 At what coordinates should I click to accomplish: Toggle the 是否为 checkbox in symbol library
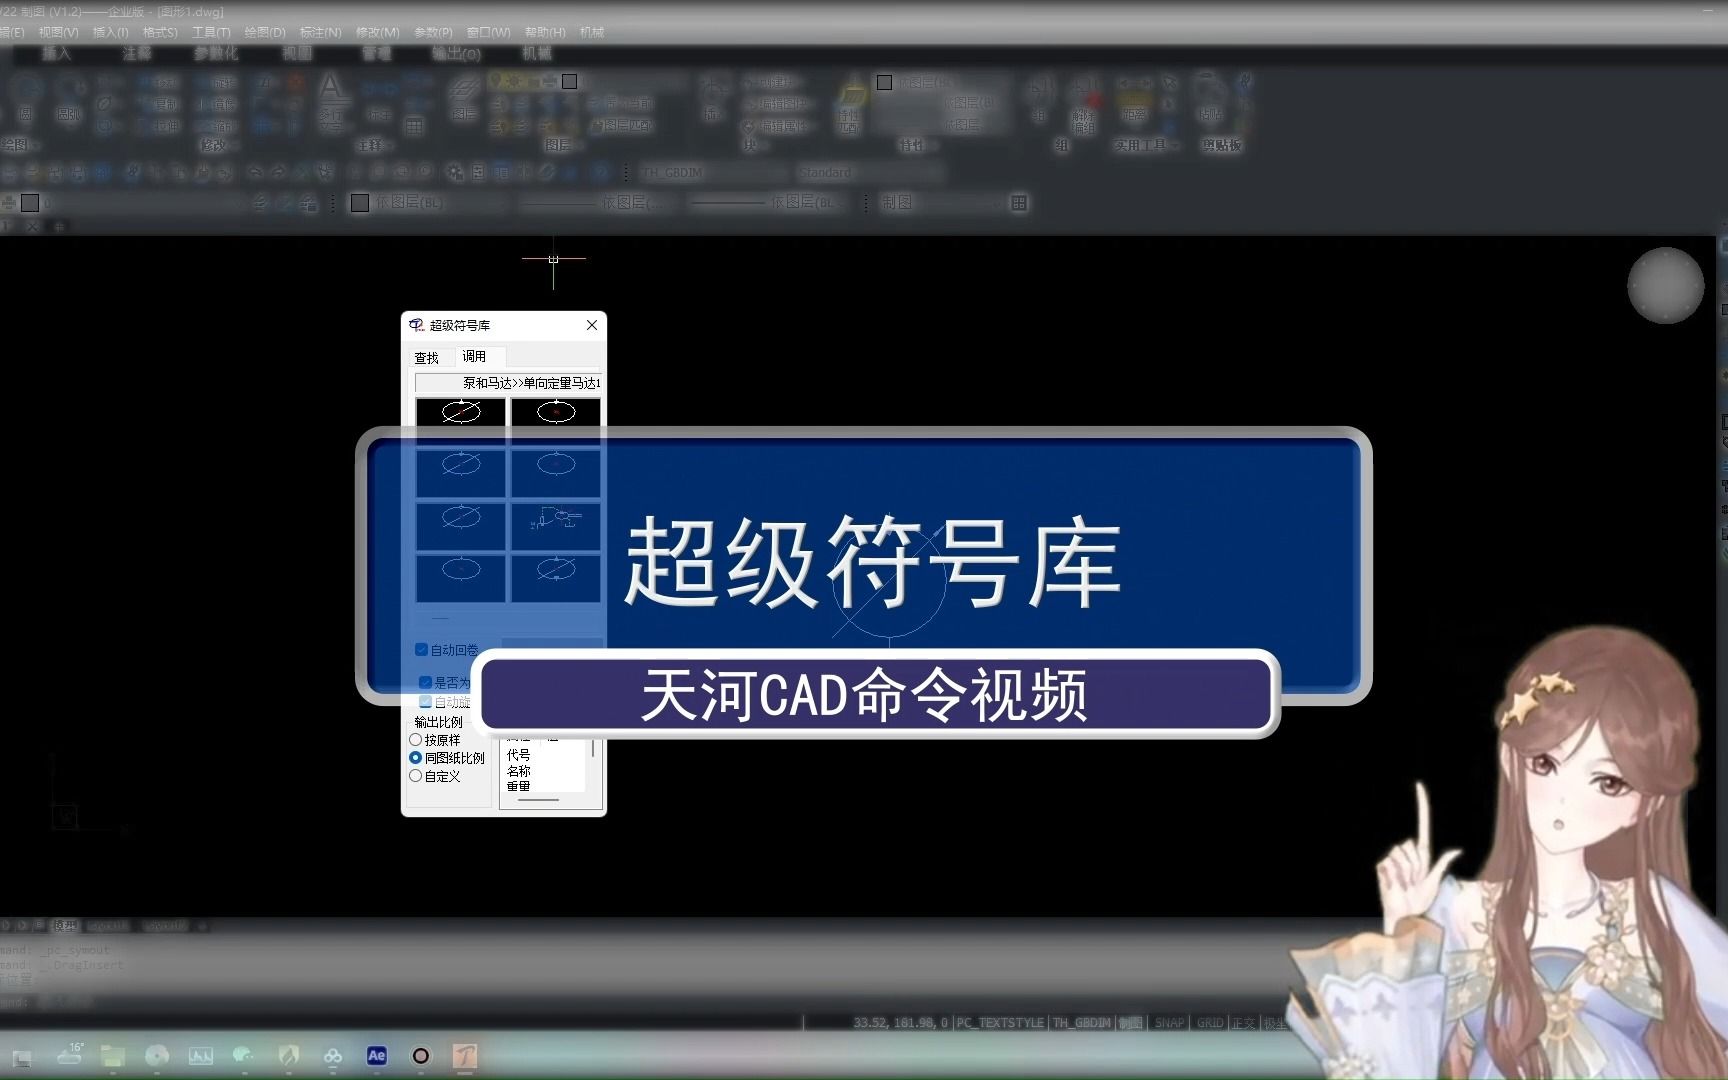pyautogui.click(x=425, y=682)
